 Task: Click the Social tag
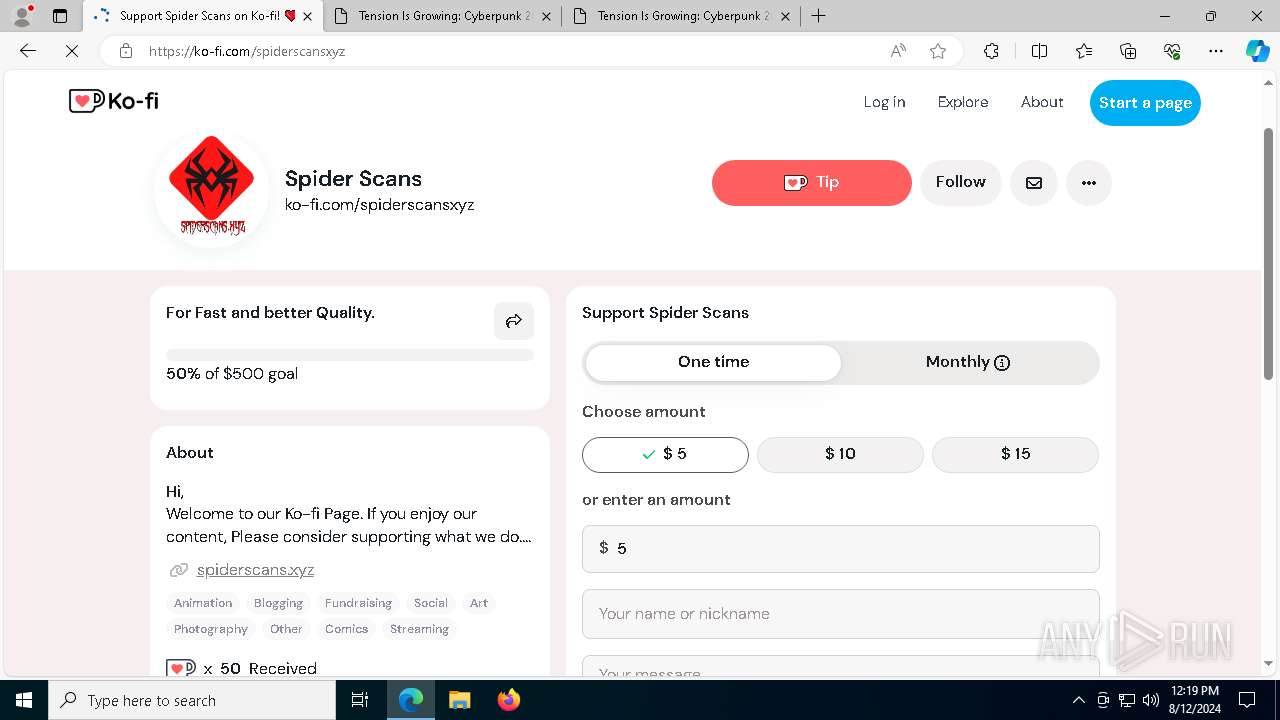point(431,603)
